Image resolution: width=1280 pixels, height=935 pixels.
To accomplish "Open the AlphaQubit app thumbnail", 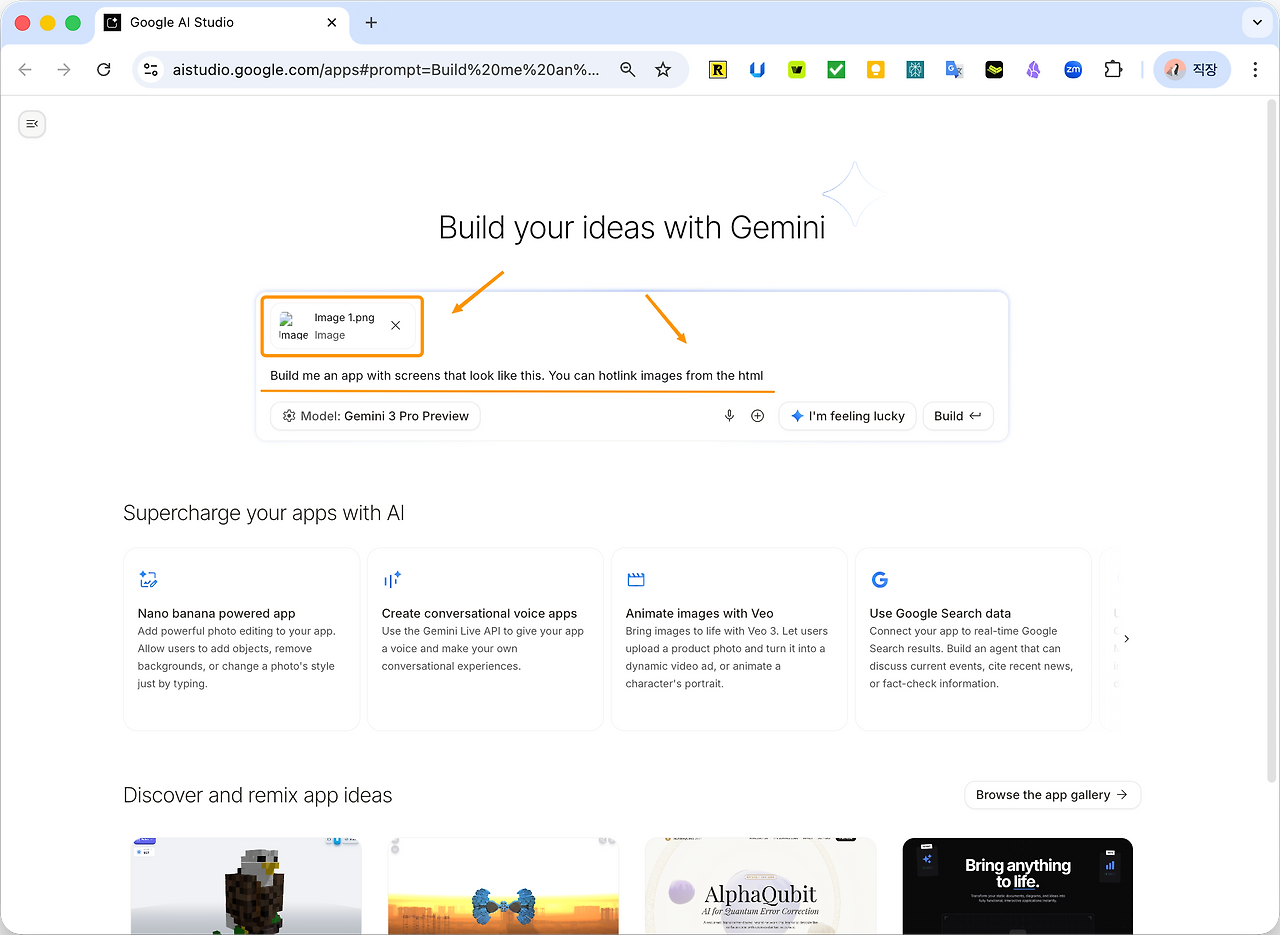I will pyautogui.click(x=761, y=886).
